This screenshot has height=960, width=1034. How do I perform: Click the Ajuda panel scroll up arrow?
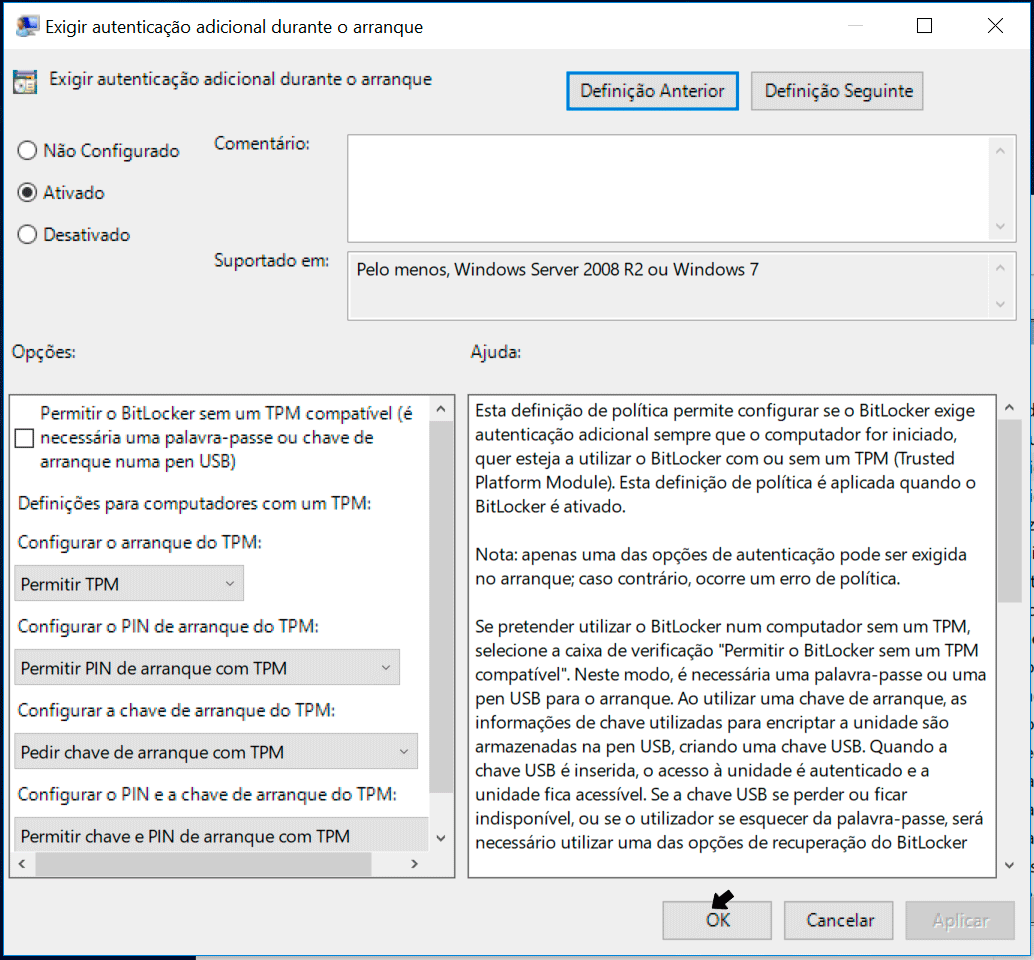coord(1010,407)
